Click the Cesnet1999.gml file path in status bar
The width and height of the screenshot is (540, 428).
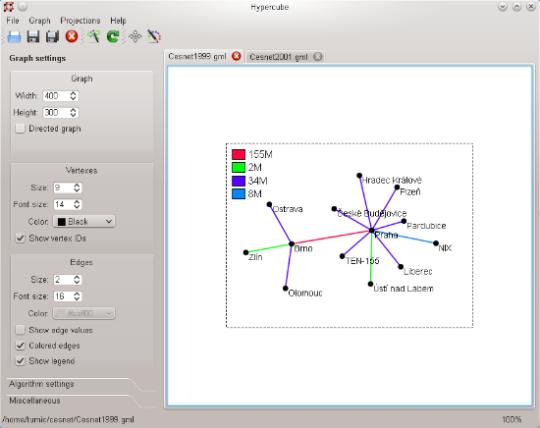(68, 419)
